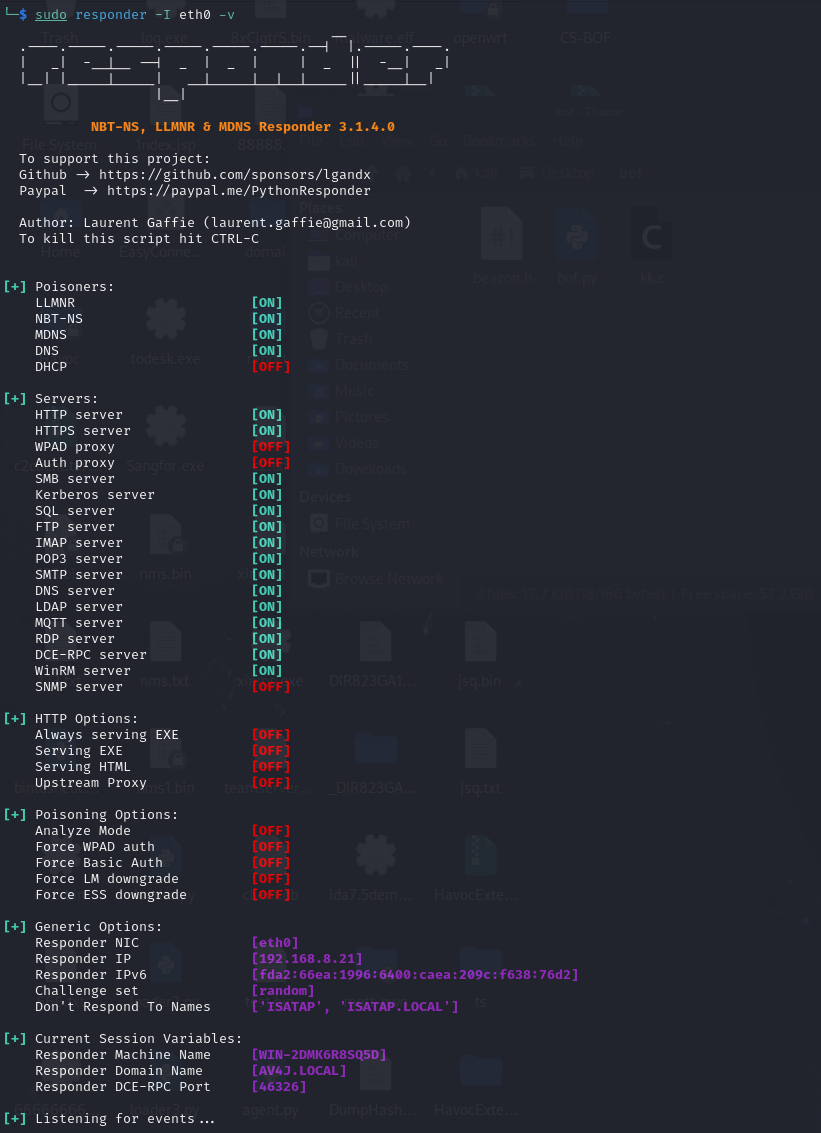Click the machine name WIN-2DMK6R8SQ5D
Screen dimensions: 821x1133
(319, 1055)
